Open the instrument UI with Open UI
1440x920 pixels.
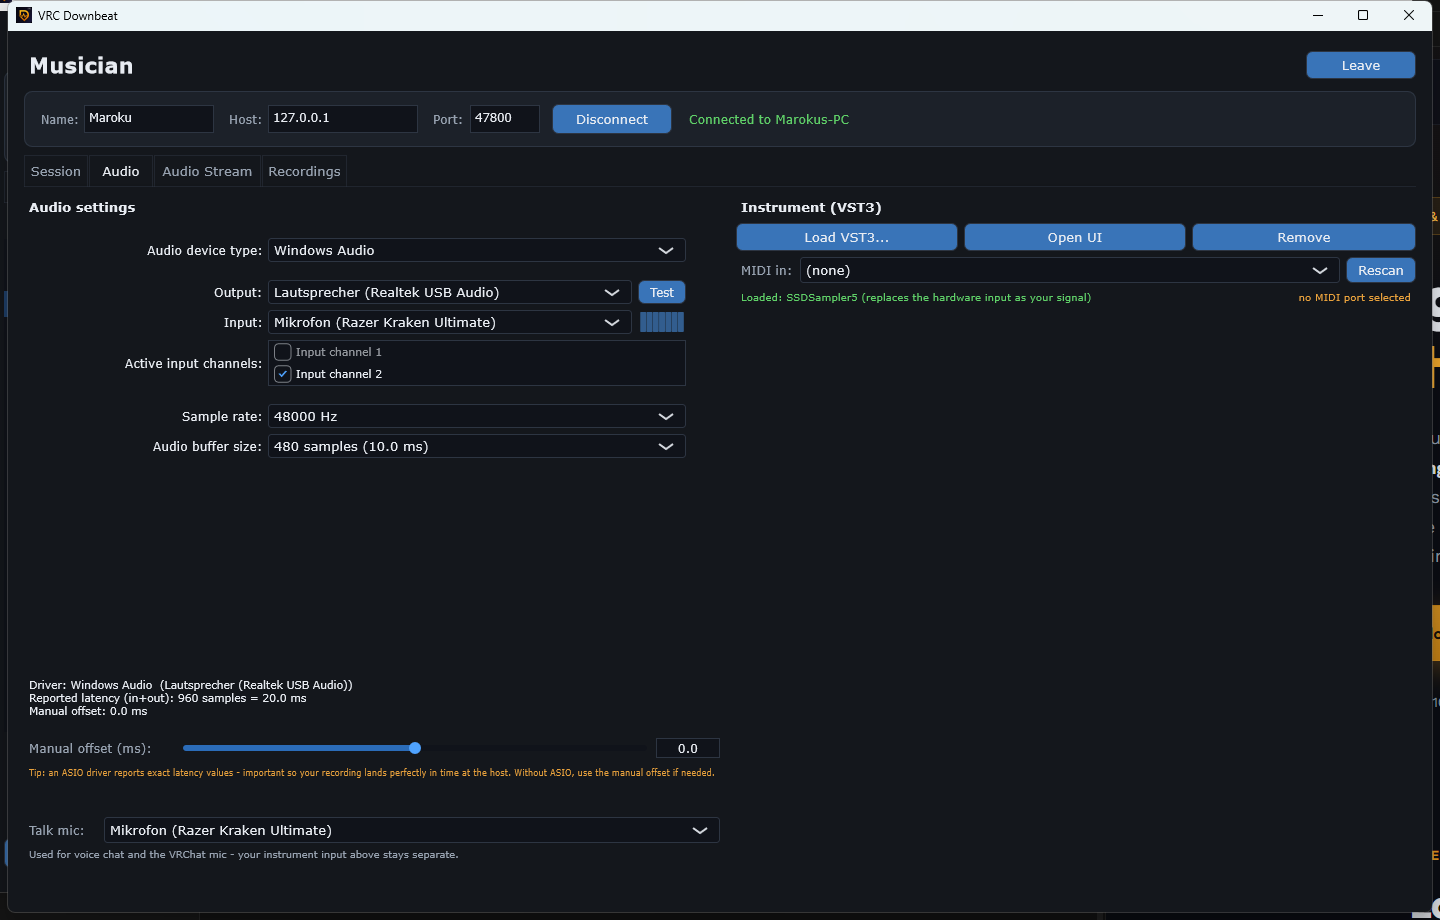pos(1075,237)
